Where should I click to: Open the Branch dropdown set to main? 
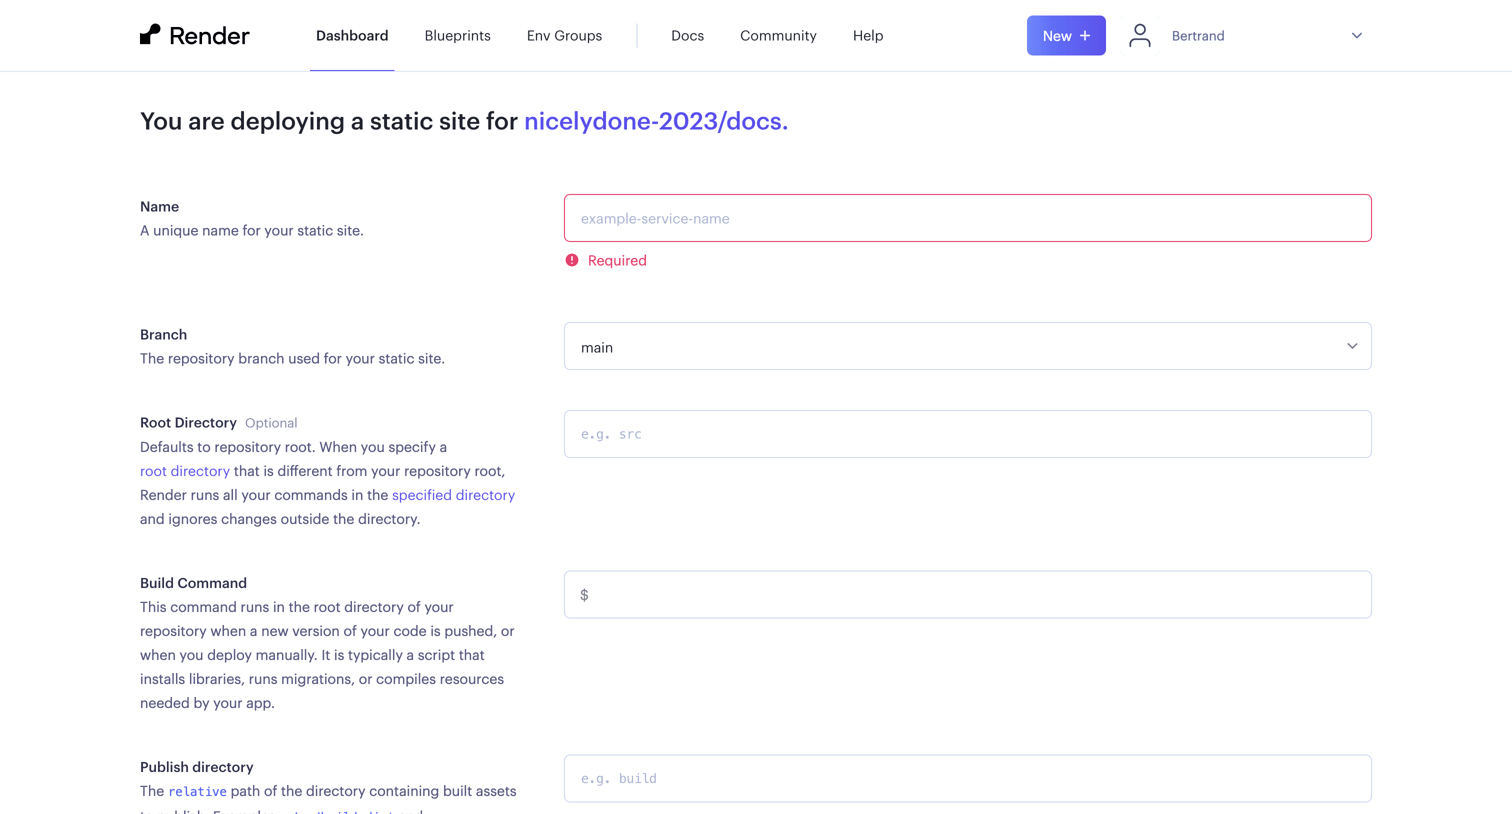click(x=967, y=346)
